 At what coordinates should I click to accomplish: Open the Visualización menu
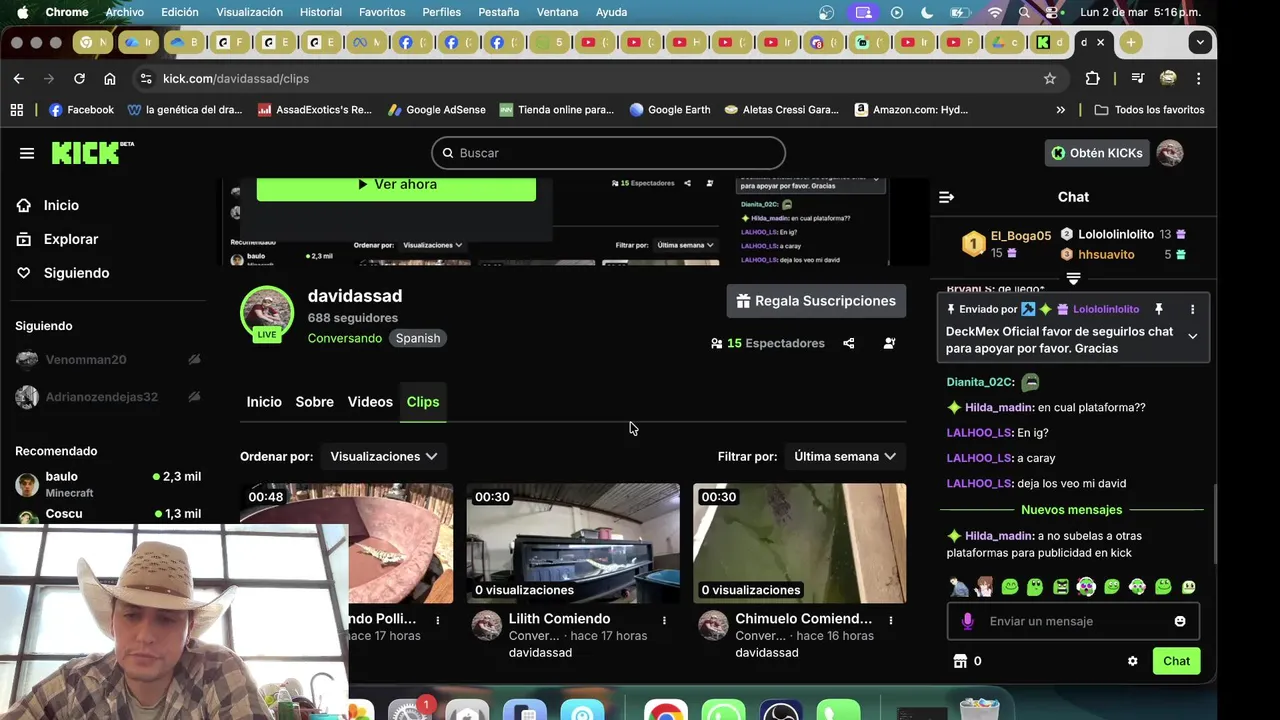tap(249, 12)
